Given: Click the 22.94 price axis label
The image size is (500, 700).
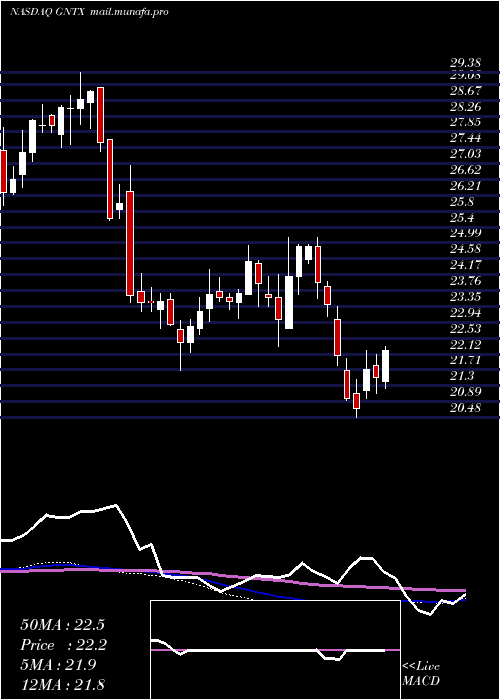Looking at the screenshot, I should 467,313.
